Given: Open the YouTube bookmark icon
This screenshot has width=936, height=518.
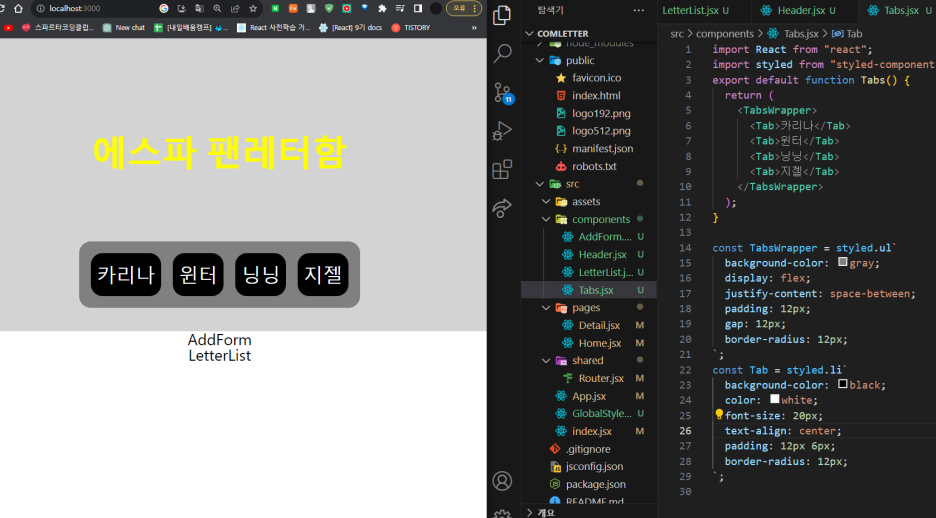Looking at the screenshot, I should pos(8,27).
